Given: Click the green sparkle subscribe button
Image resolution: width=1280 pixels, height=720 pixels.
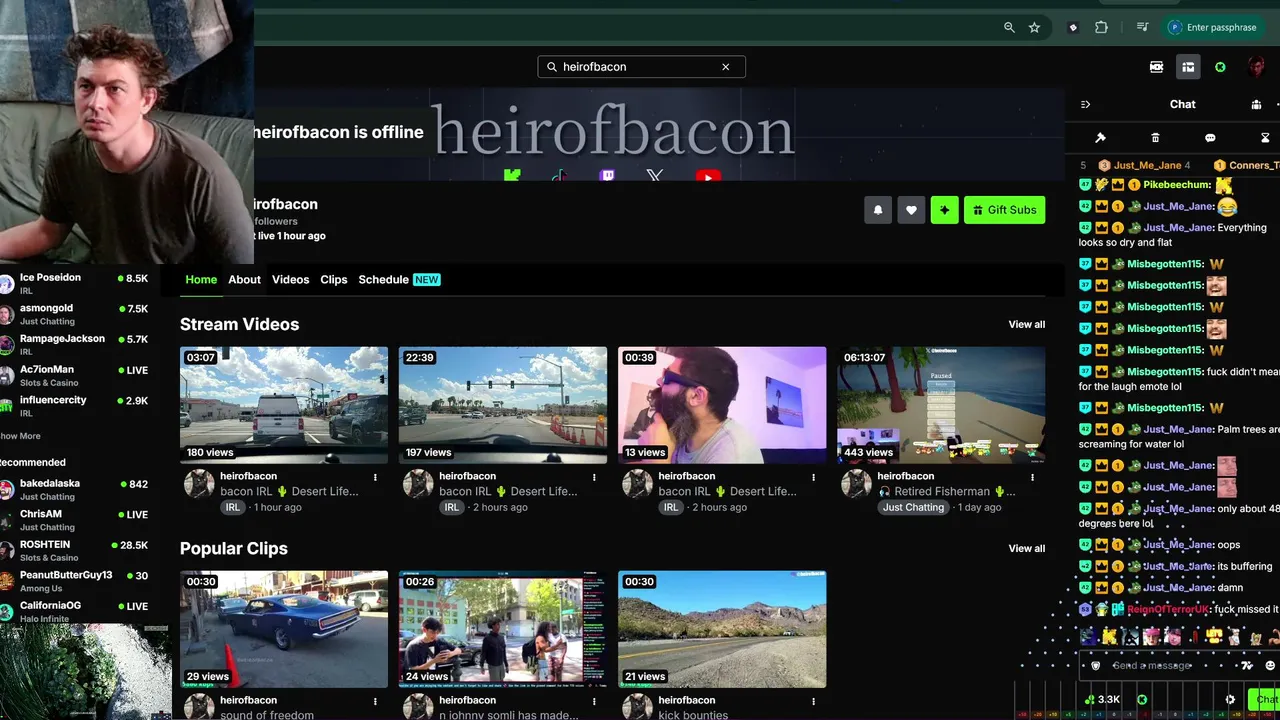Looking at the screenshot, I should coord(944,210).
